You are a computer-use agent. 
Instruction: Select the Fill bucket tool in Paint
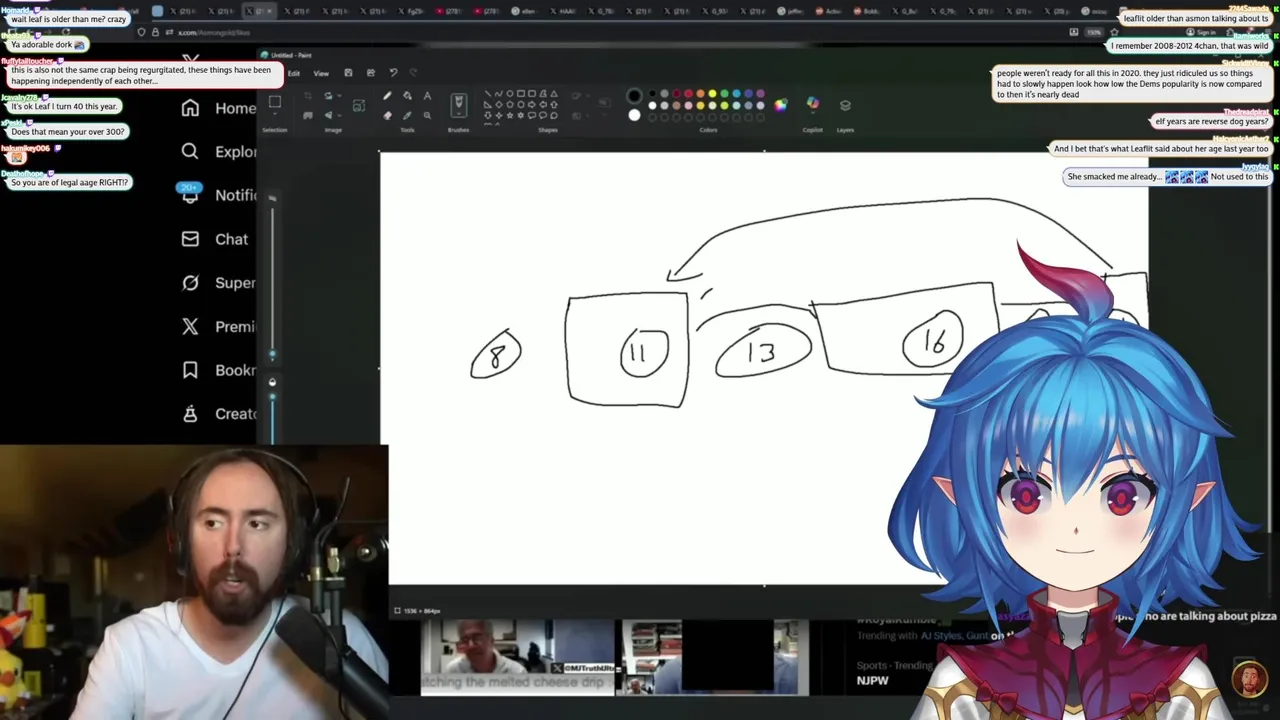(x=407, y=96)
